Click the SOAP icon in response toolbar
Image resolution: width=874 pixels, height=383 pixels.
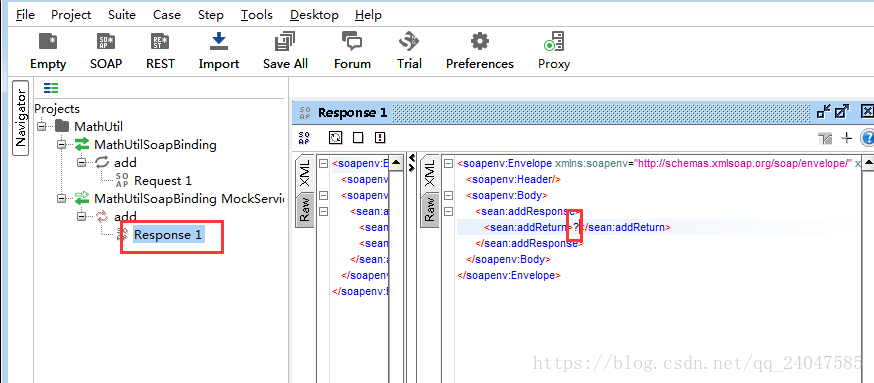[305, 137]
